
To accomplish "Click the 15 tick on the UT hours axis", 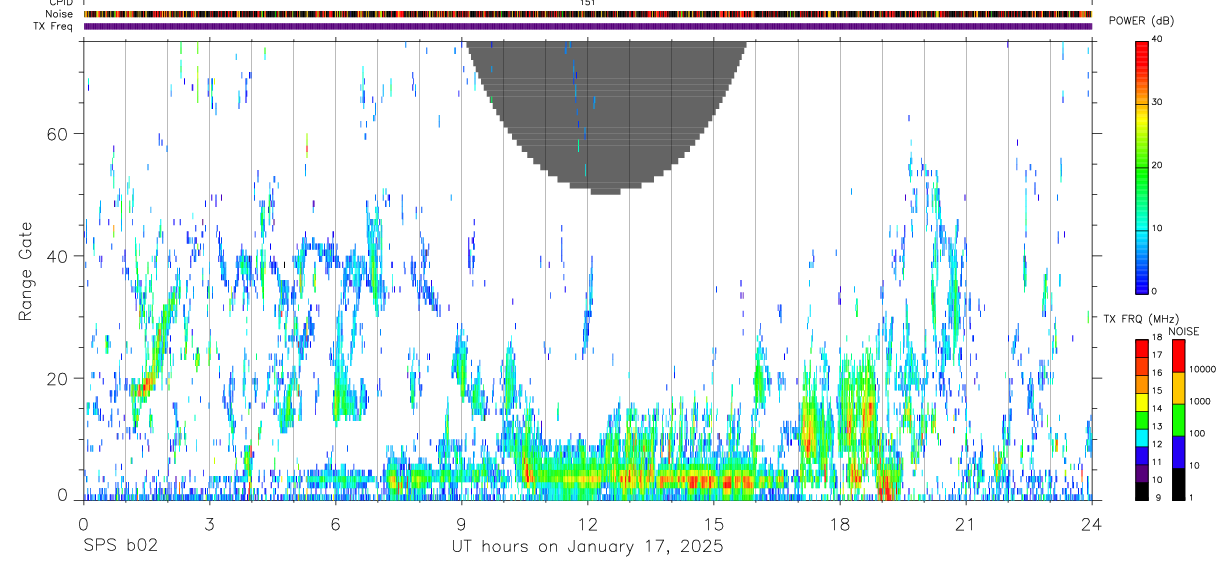I will 714,525.
